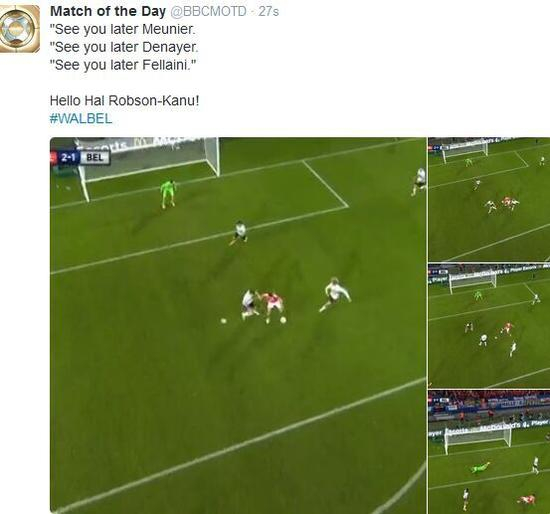Click the Match of the Day account name
Viewport: 550px width, 514px height.
pyautogui.click(x=108, y=11)
